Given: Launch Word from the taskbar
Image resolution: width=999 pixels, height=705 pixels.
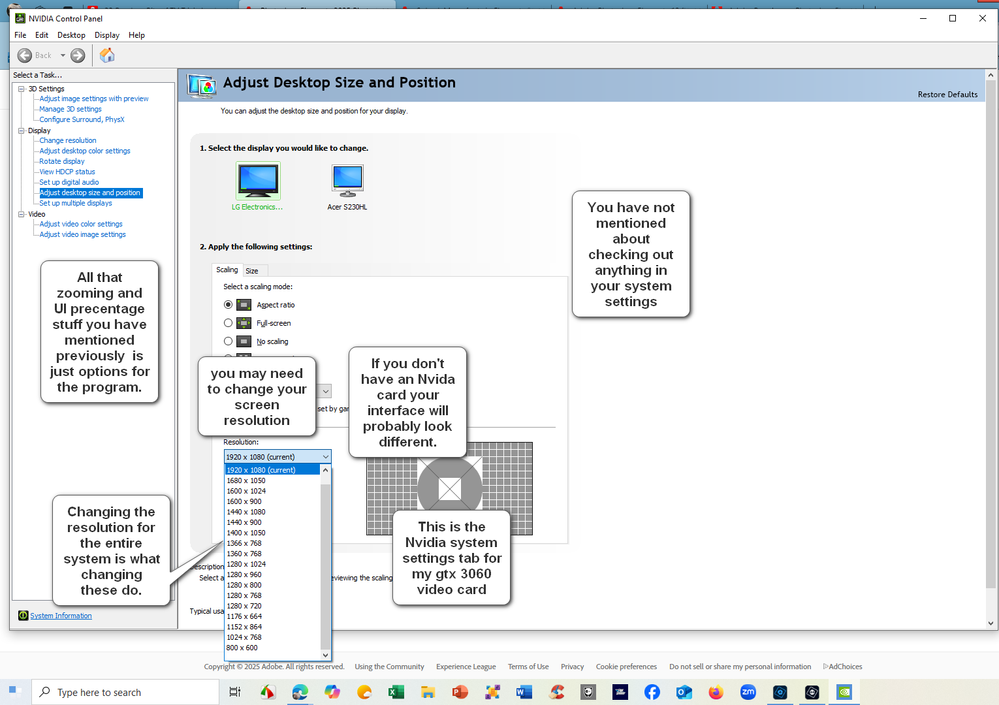Looking at the screenshot, I should pos(524,692).
